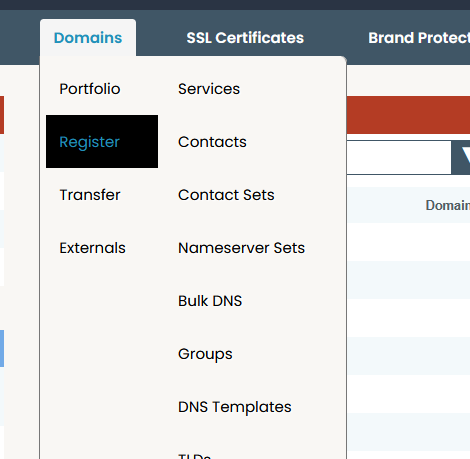Click the Domain column header

(447, 205)
